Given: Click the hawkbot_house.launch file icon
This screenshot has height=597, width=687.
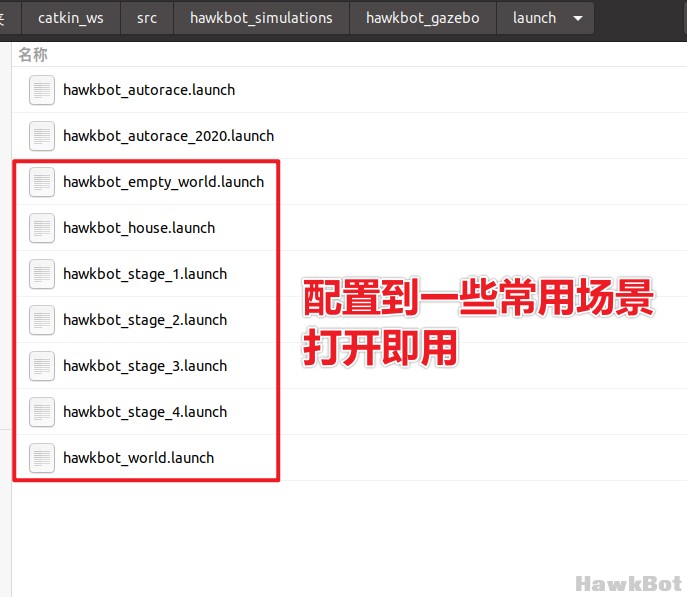Looking at the screenshot, I should point(42,228).
